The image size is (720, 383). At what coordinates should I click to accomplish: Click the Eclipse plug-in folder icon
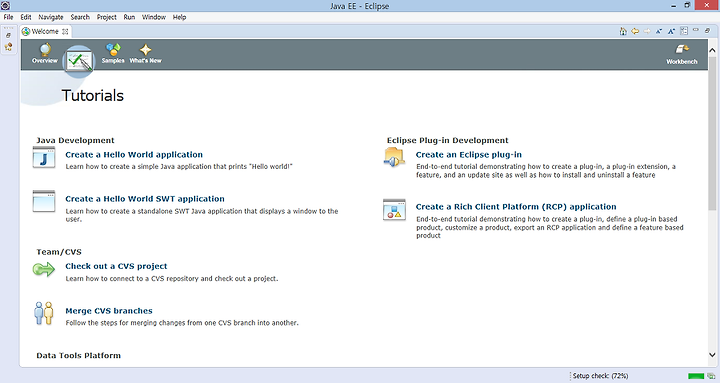(x=394, y=157)
